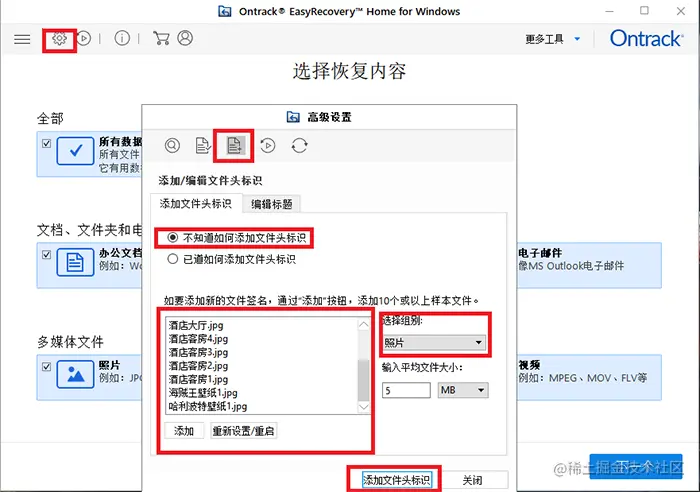Open advanced settings gear icon
Image resolution: width=700 pixels, height=492 pixels.
(x=59, y=39)
